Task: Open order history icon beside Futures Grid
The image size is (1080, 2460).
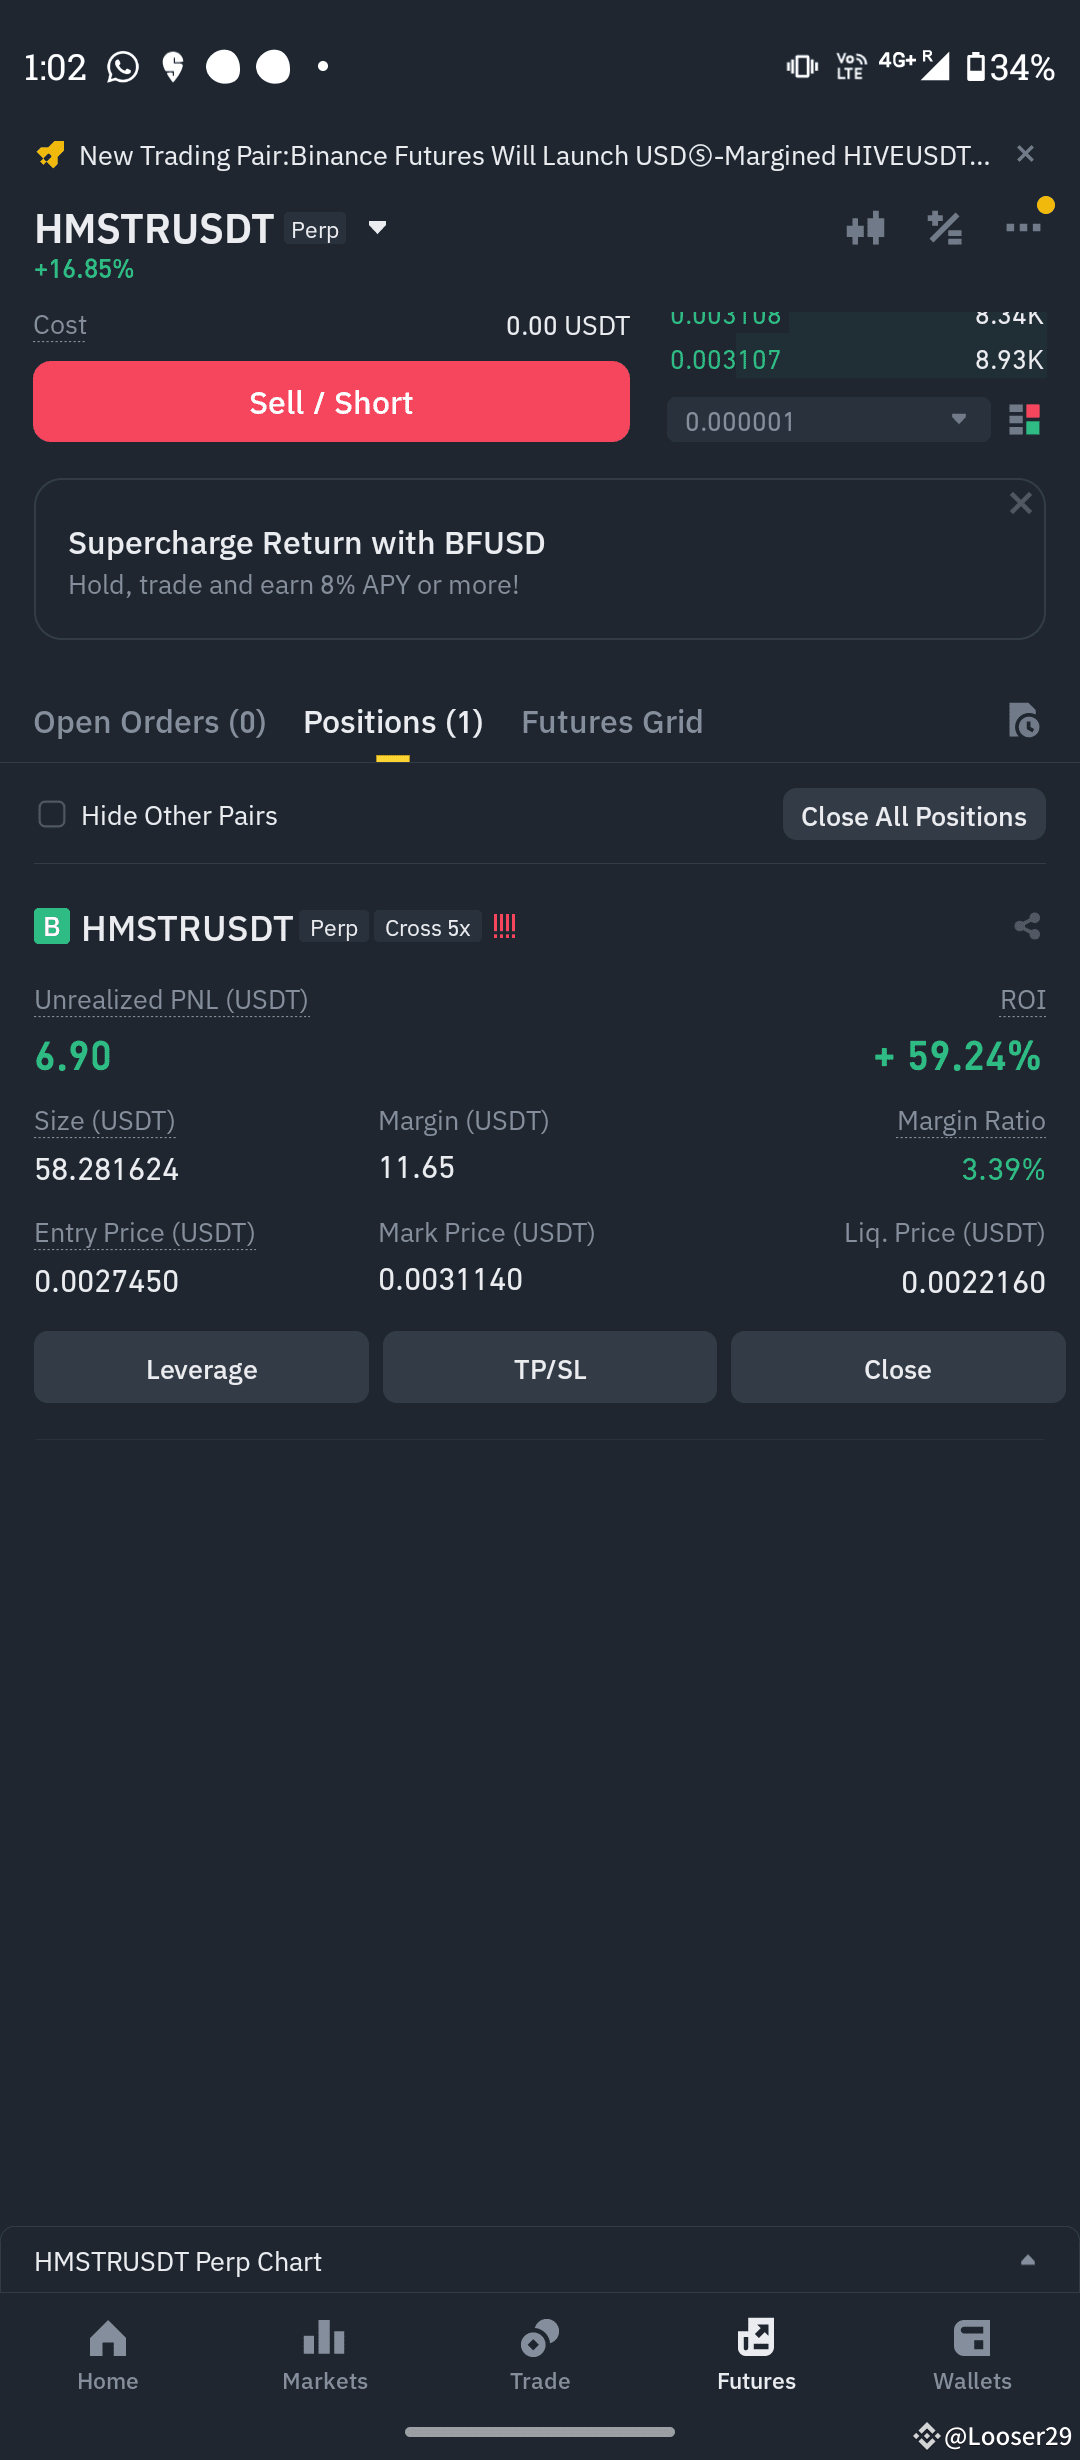Action: click(x=1024, y=722)
